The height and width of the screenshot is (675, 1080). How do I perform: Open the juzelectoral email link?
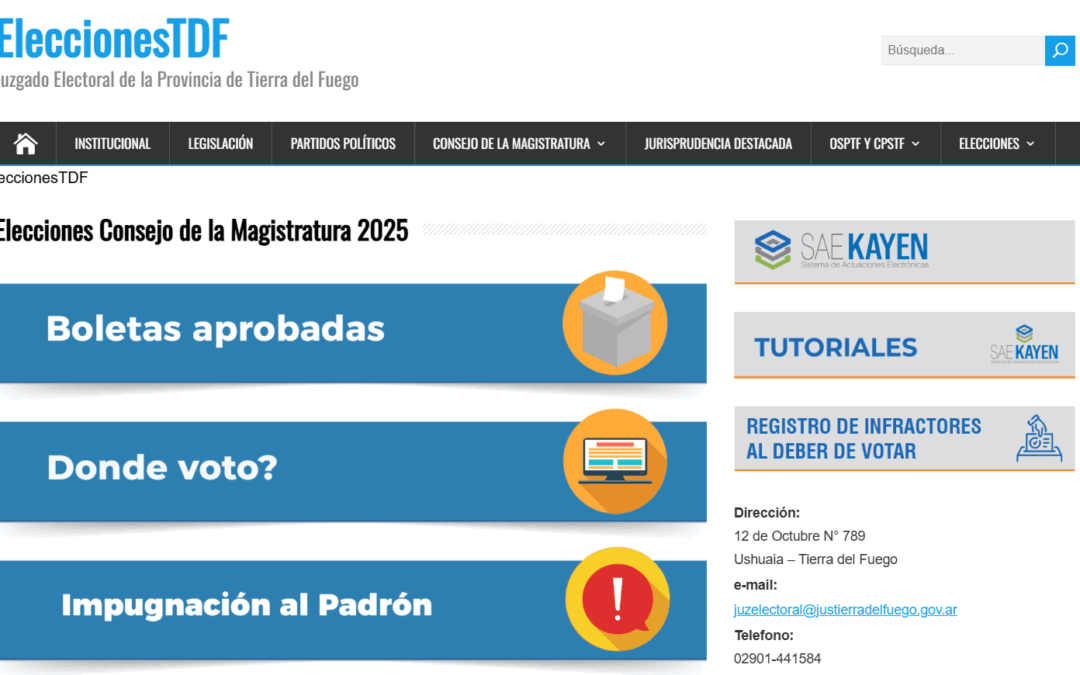tap(845, 608)
